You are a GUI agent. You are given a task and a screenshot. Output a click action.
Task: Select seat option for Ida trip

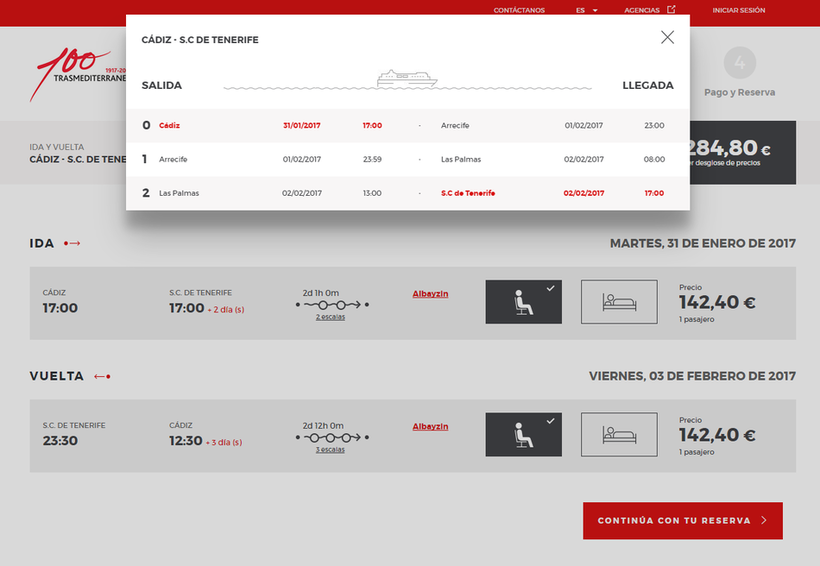(523, 302)
